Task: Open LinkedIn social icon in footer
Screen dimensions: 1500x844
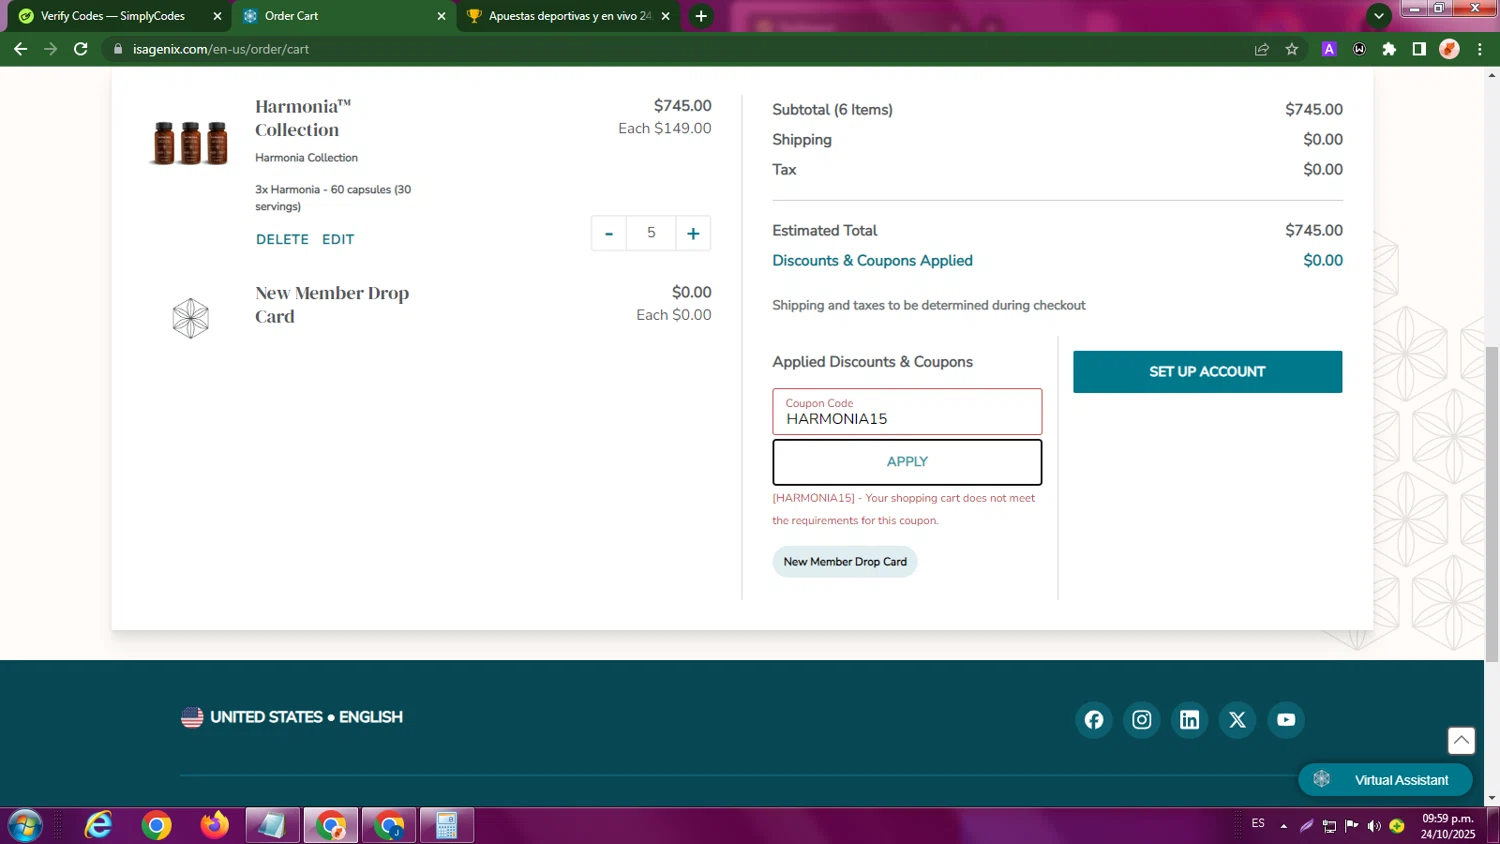Action: click(x=1190, y=720)
